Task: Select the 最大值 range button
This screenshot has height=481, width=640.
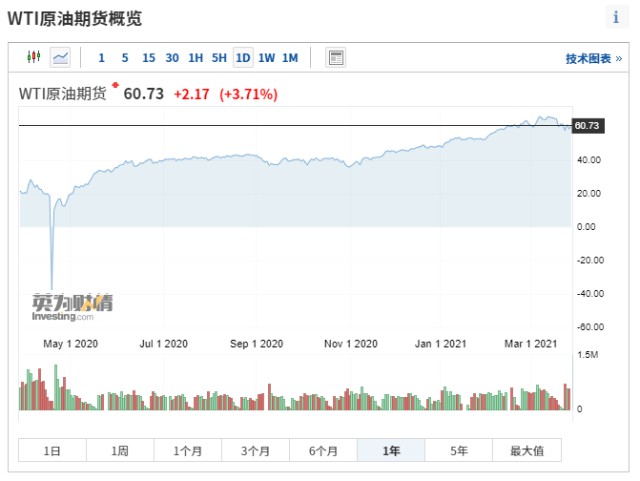Action: tap(527, 450)
